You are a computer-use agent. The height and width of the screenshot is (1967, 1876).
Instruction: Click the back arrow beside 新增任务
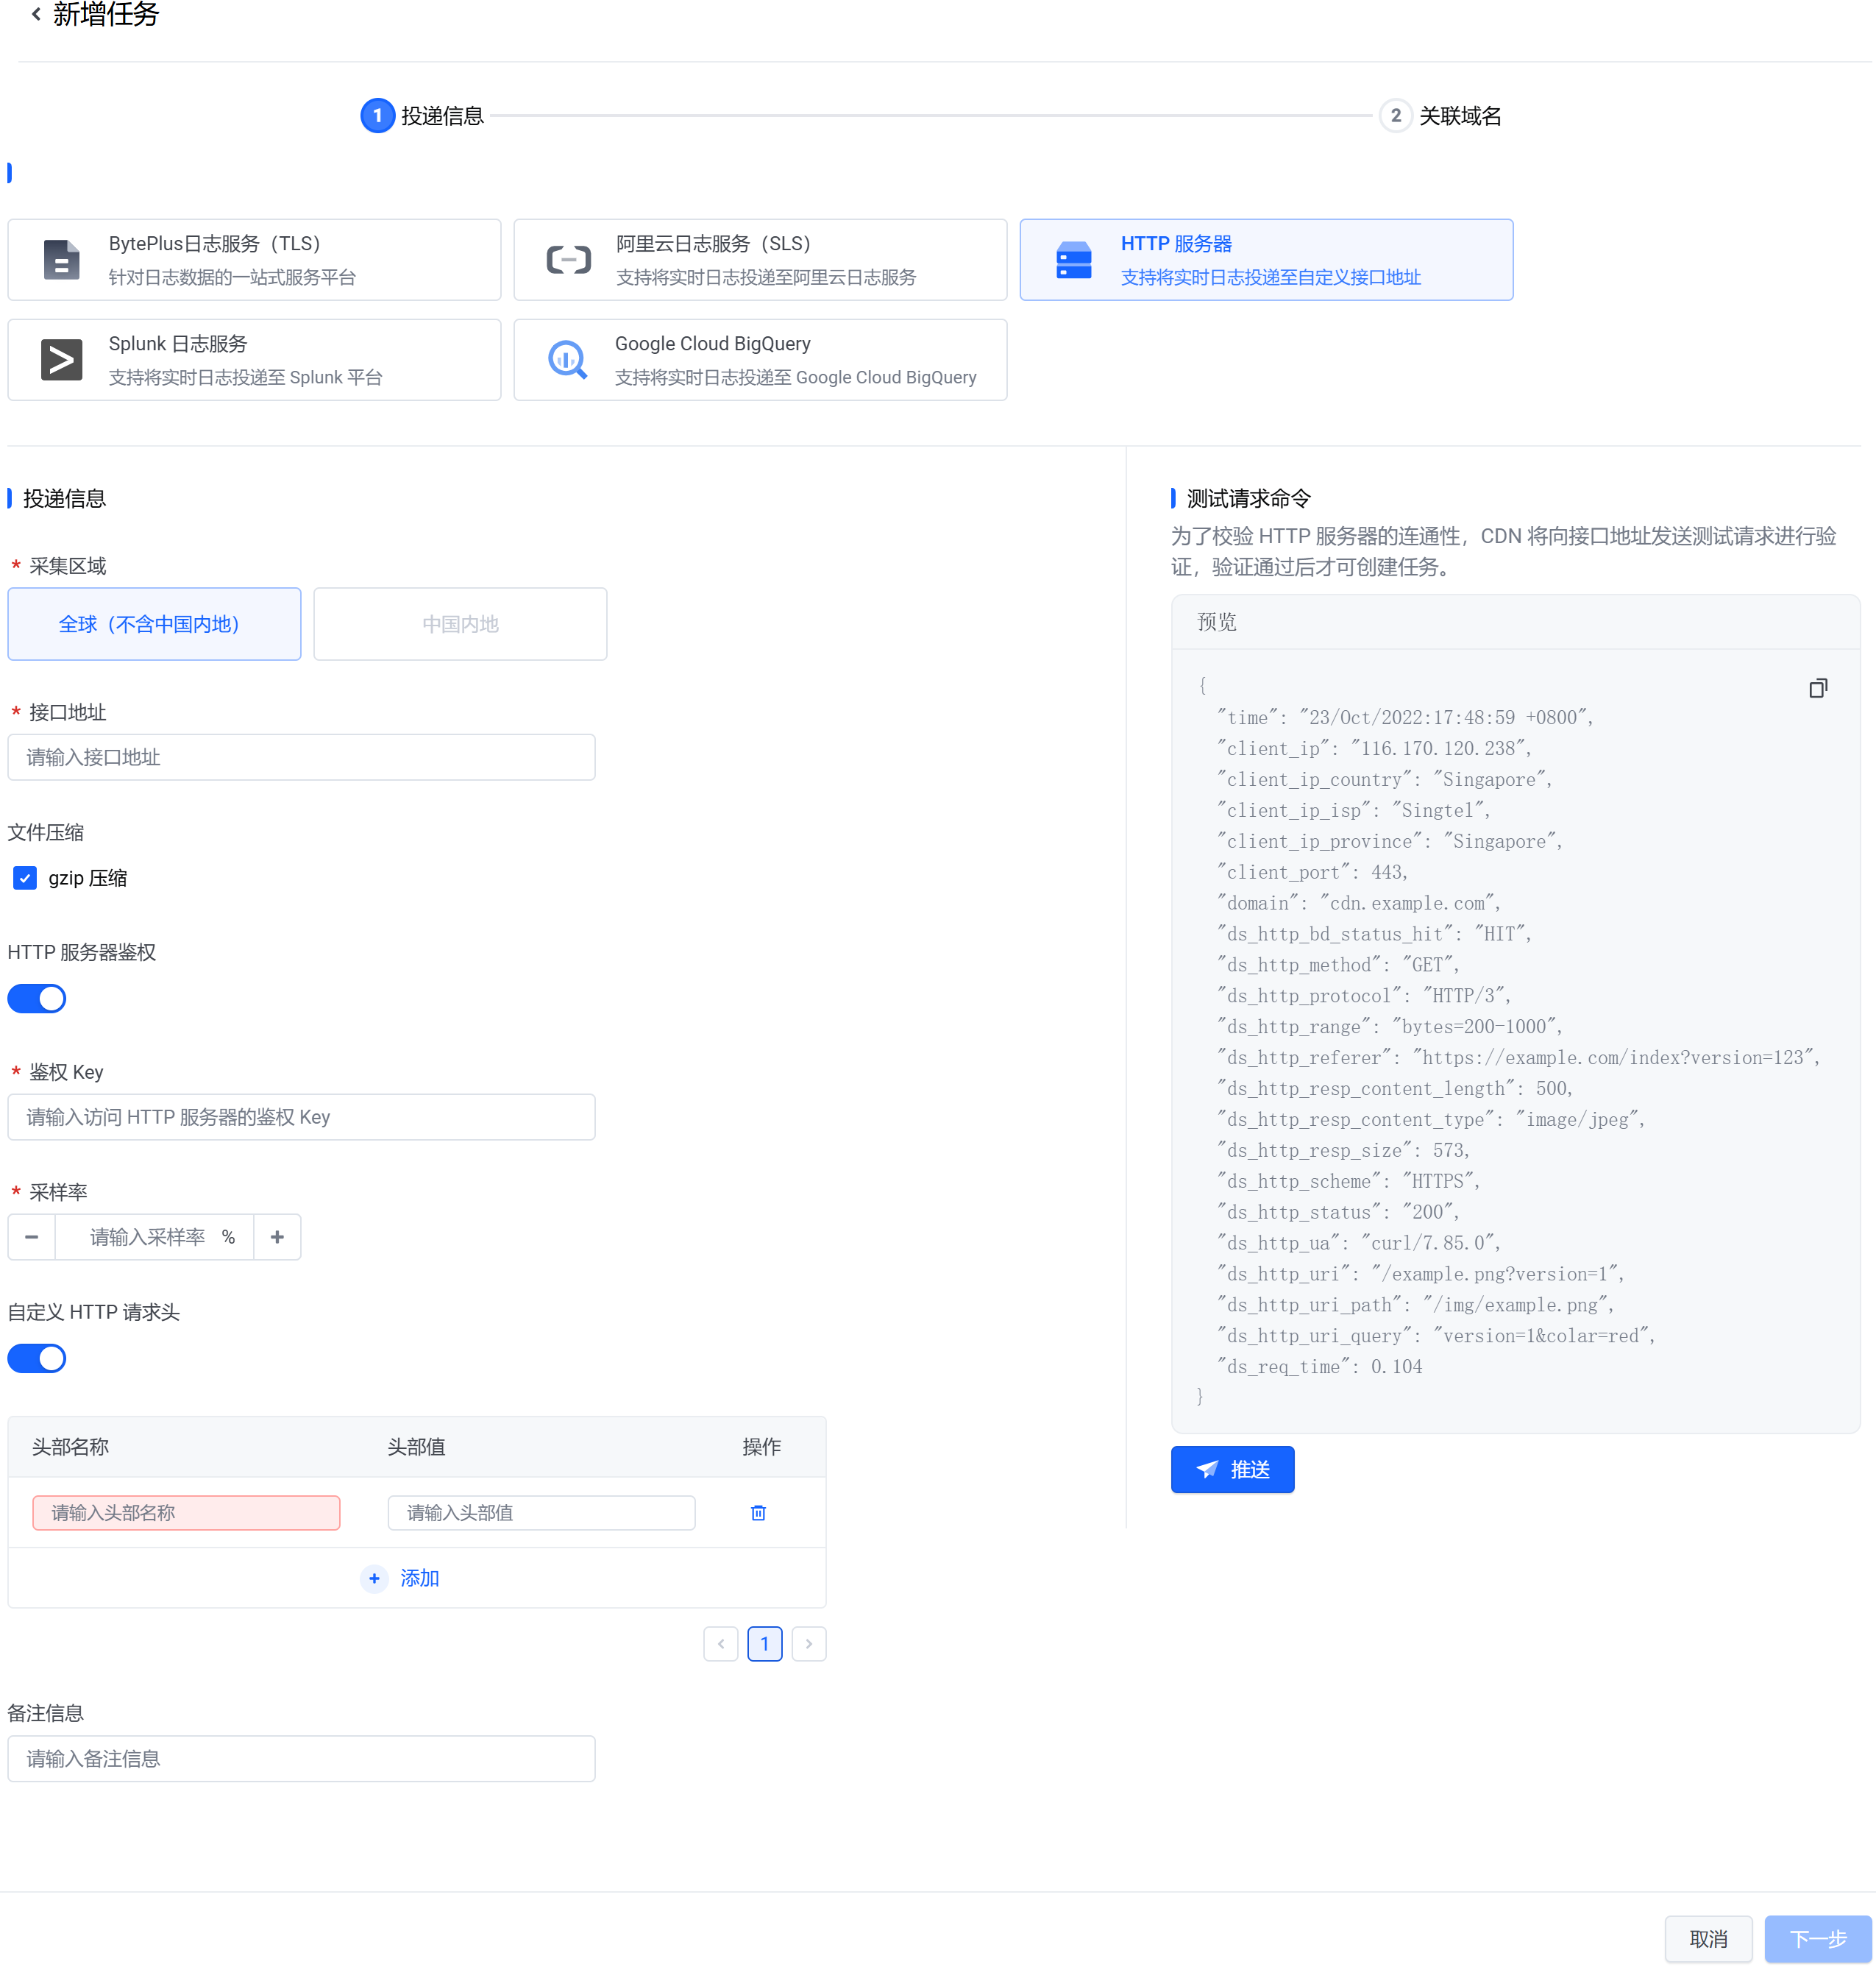pos(36,15)
